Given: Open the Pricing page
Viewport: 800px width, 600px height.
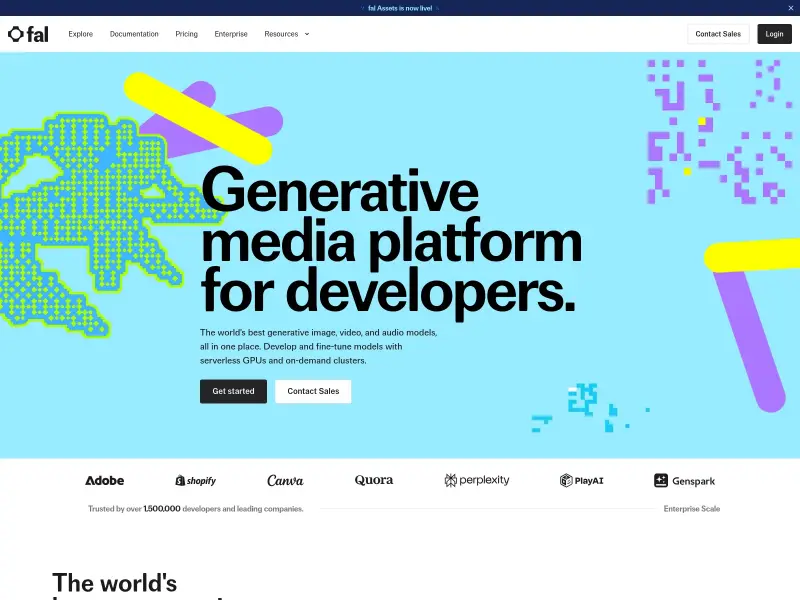Looking at the screenshot, I should pyautogui.click(x=186, y=34).
